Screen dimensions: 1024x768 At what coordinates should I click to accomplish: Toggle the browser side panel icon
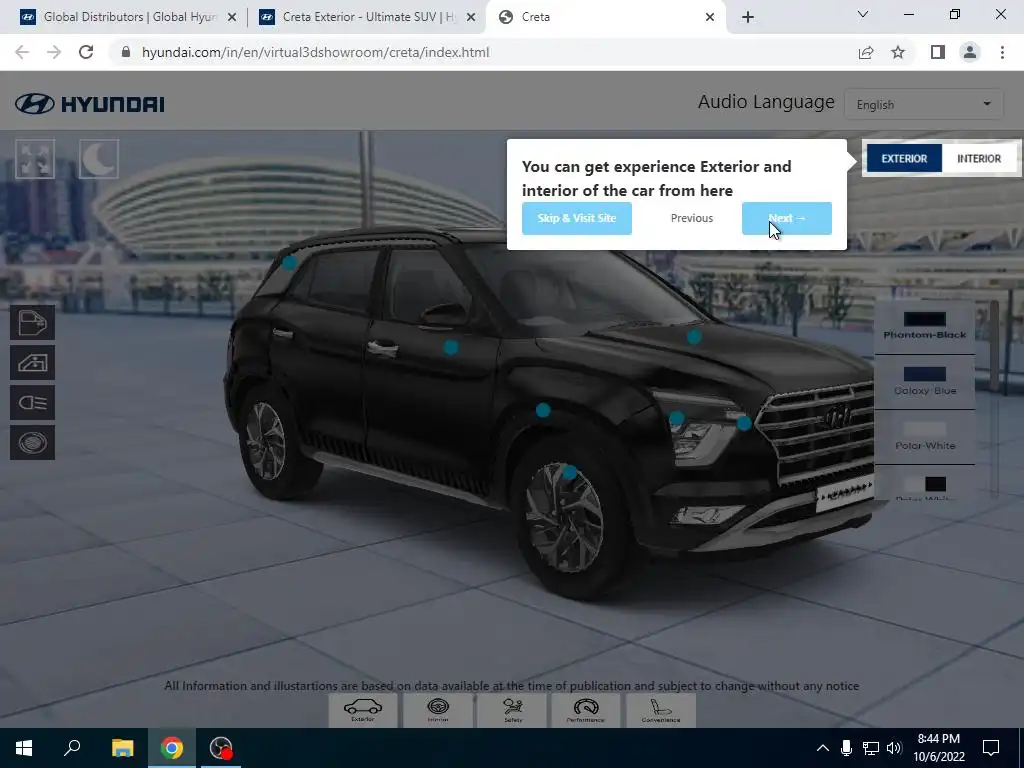tap(938, 52)
